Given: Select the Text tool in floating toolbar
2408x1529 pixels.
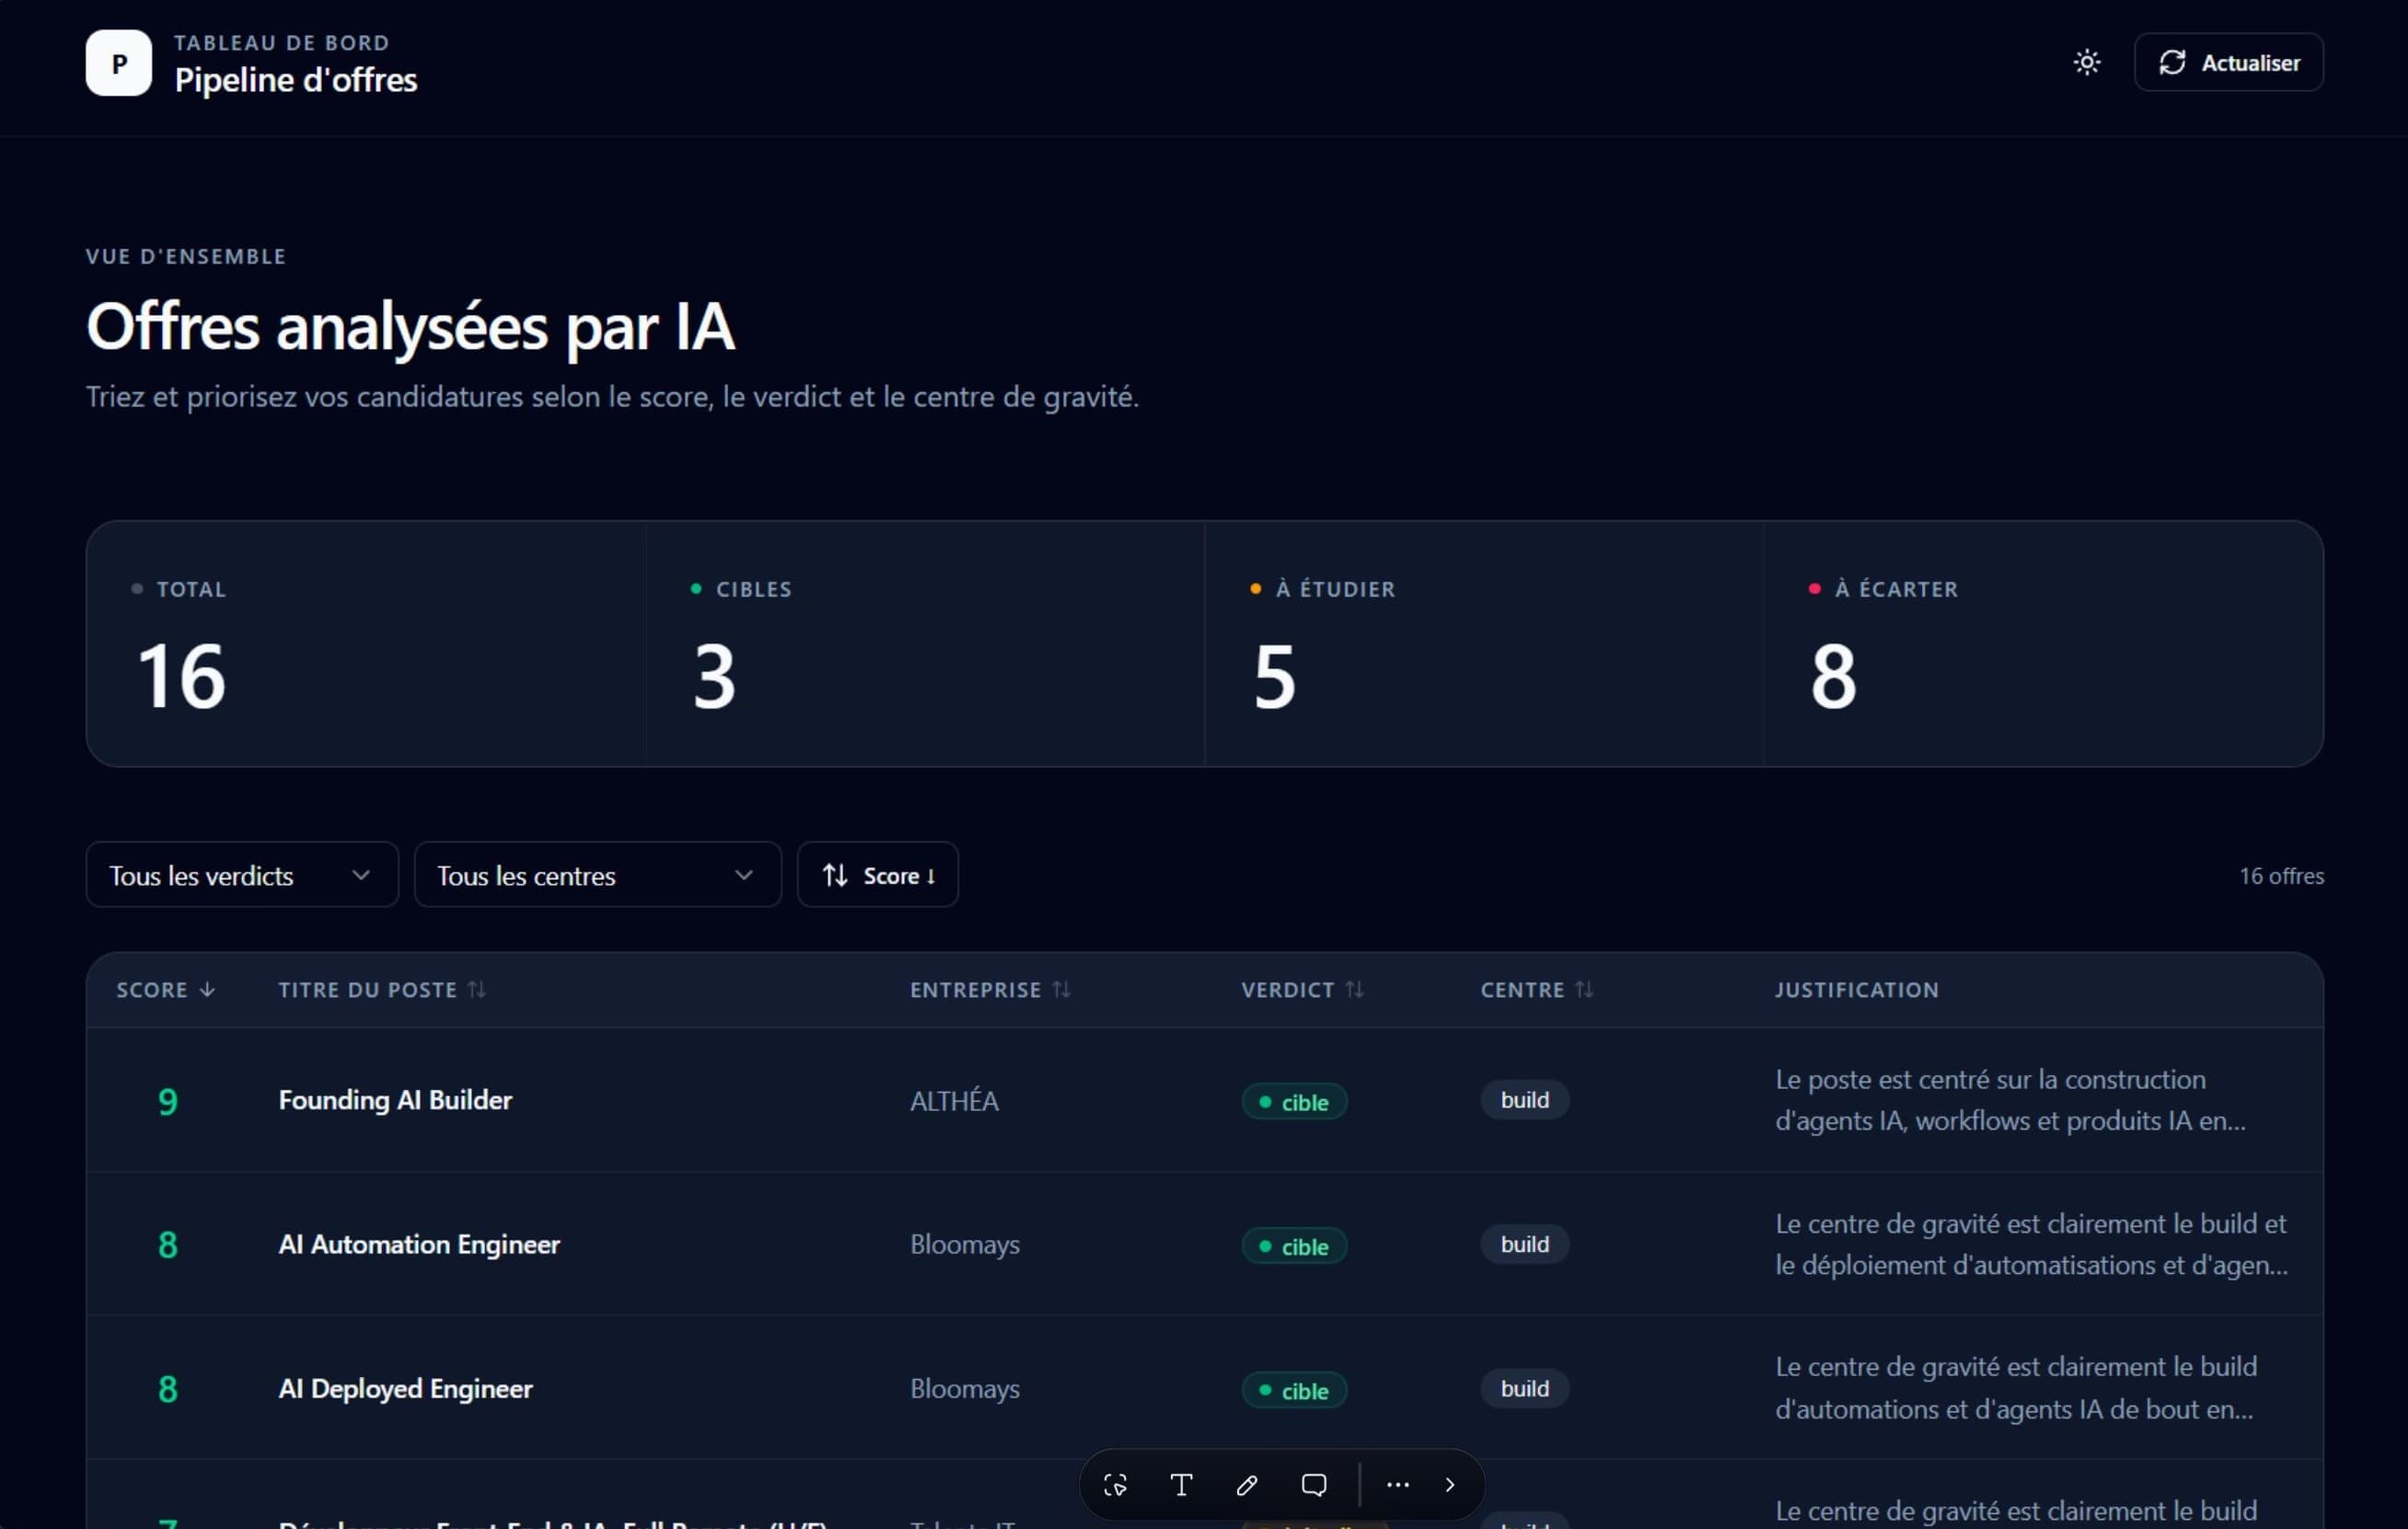Looking at the screenshot, I should 1181,1485.
